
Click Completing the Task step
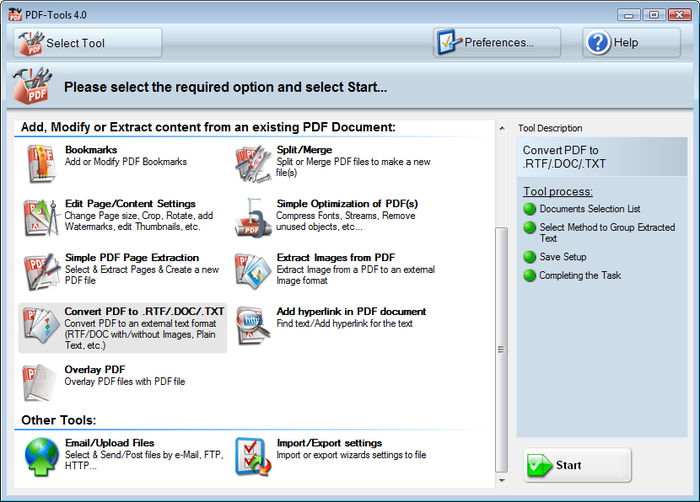tap(580, 275)
